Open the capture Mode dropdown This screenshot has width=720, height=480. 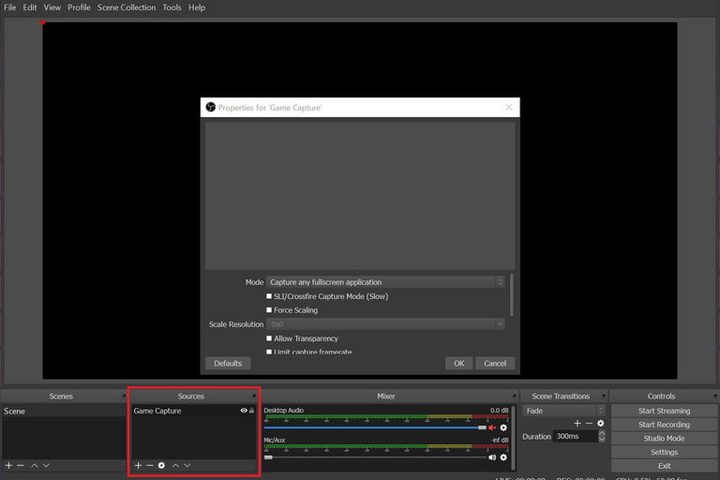pos(386,282)
